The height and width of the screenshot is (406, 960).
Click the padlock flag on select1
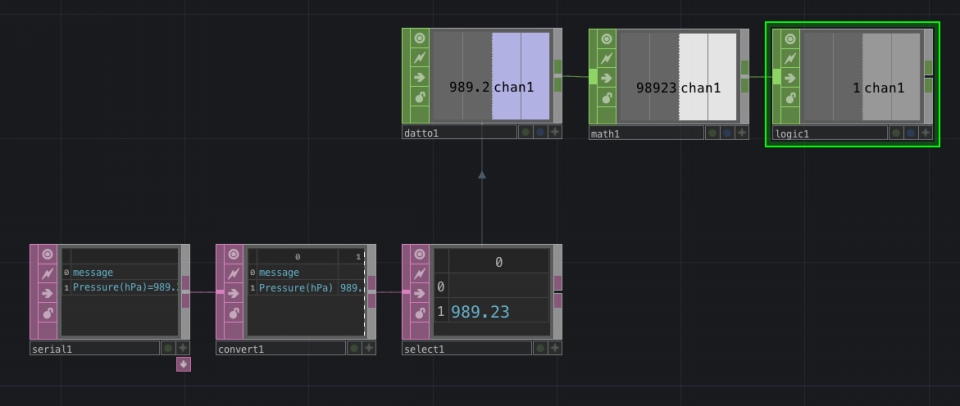[419, 314]
